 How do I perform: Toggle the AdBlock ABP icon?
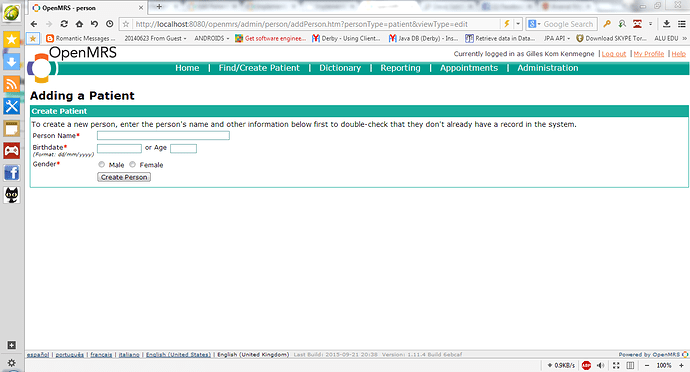(586, 365)
